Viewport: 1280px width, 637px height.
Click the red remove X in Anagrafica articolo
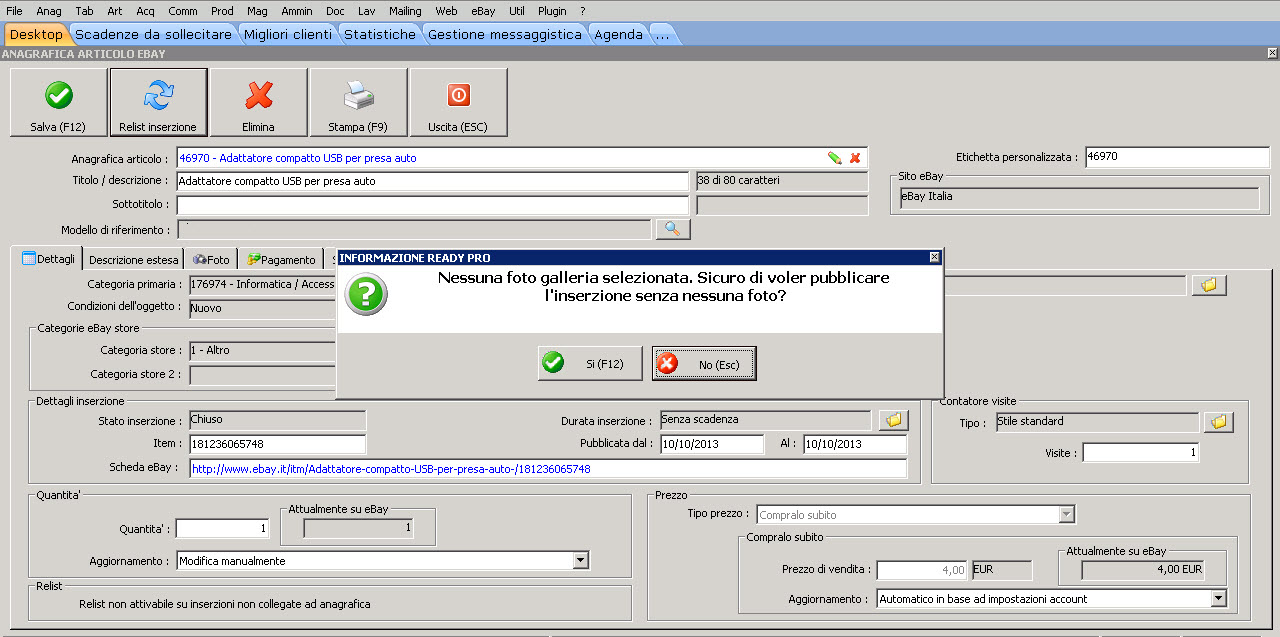coord(855,158)
